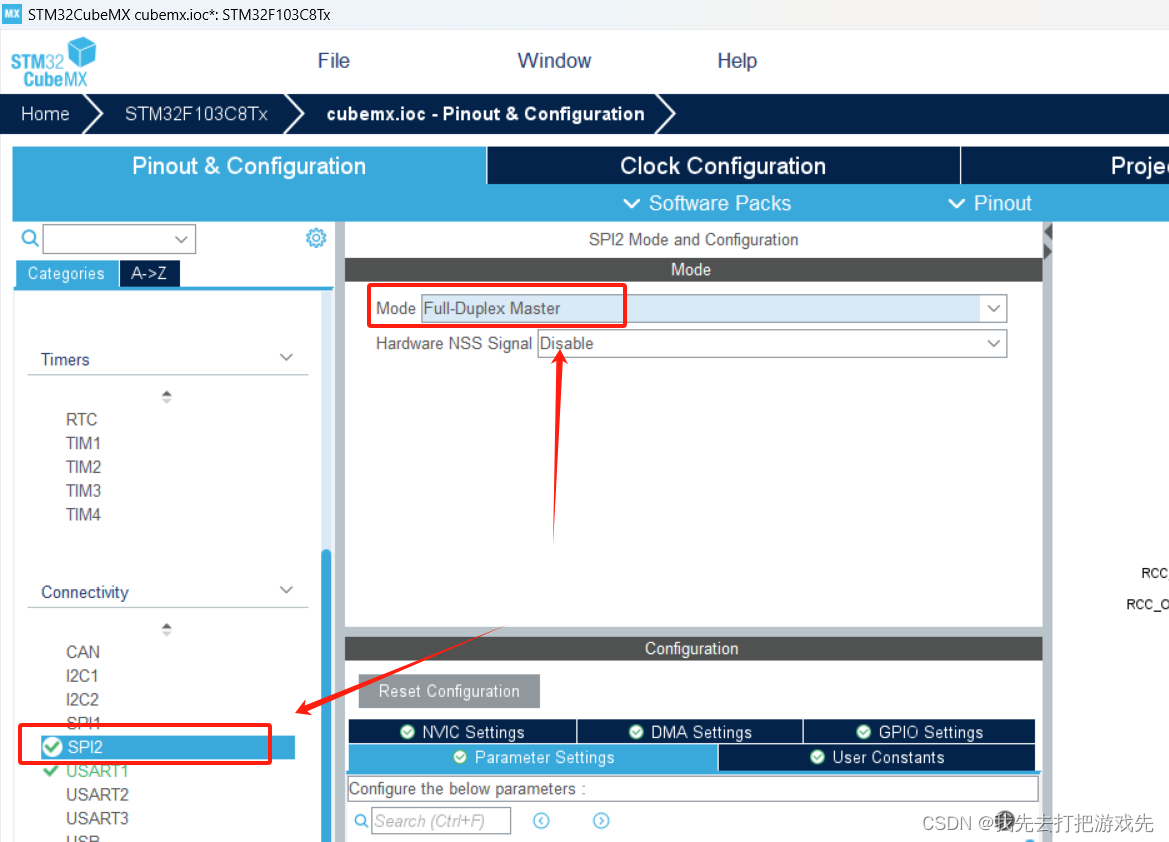Screen dimensions: 1169x842
Task: Open the SPI2 Mode dropdown
Action: point(993,308)
